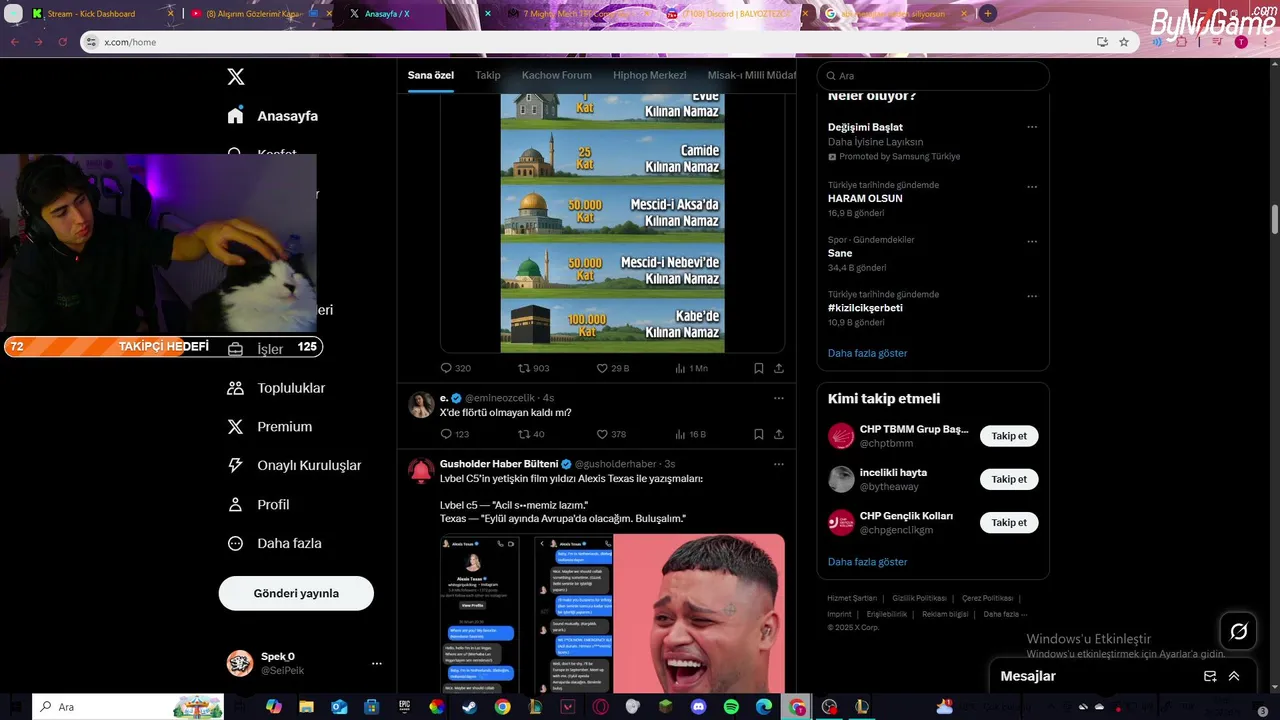Click new message icon in Mesajlar bar
The image size is (1280, 720).
pos(1210,676)
